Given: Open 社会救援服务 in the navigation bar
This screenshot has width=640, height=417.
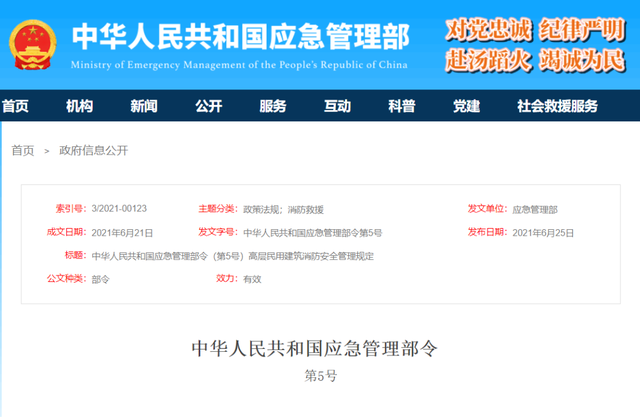Looking at the screenshot, I should [x=557, y=106].
